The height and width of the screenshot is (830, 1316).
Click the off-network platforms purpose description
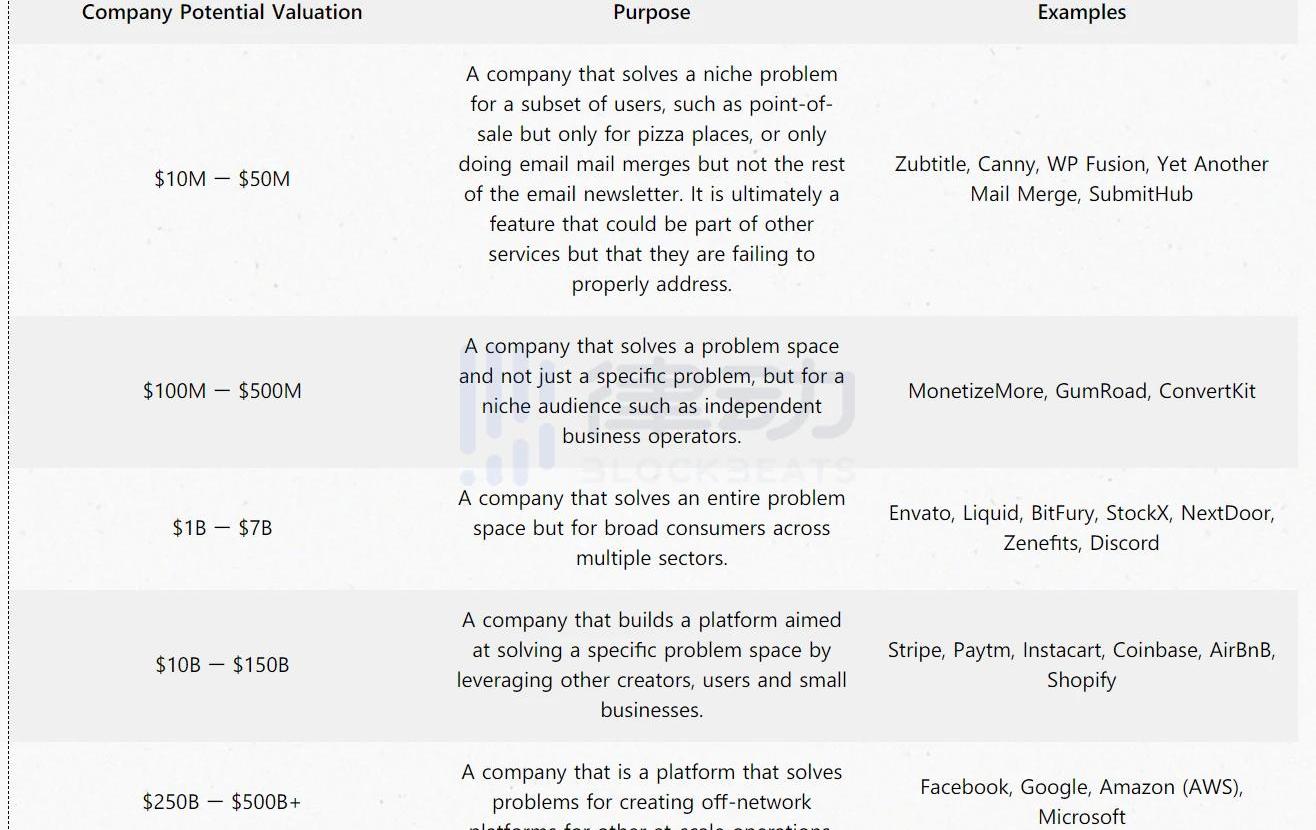point(651,800)
